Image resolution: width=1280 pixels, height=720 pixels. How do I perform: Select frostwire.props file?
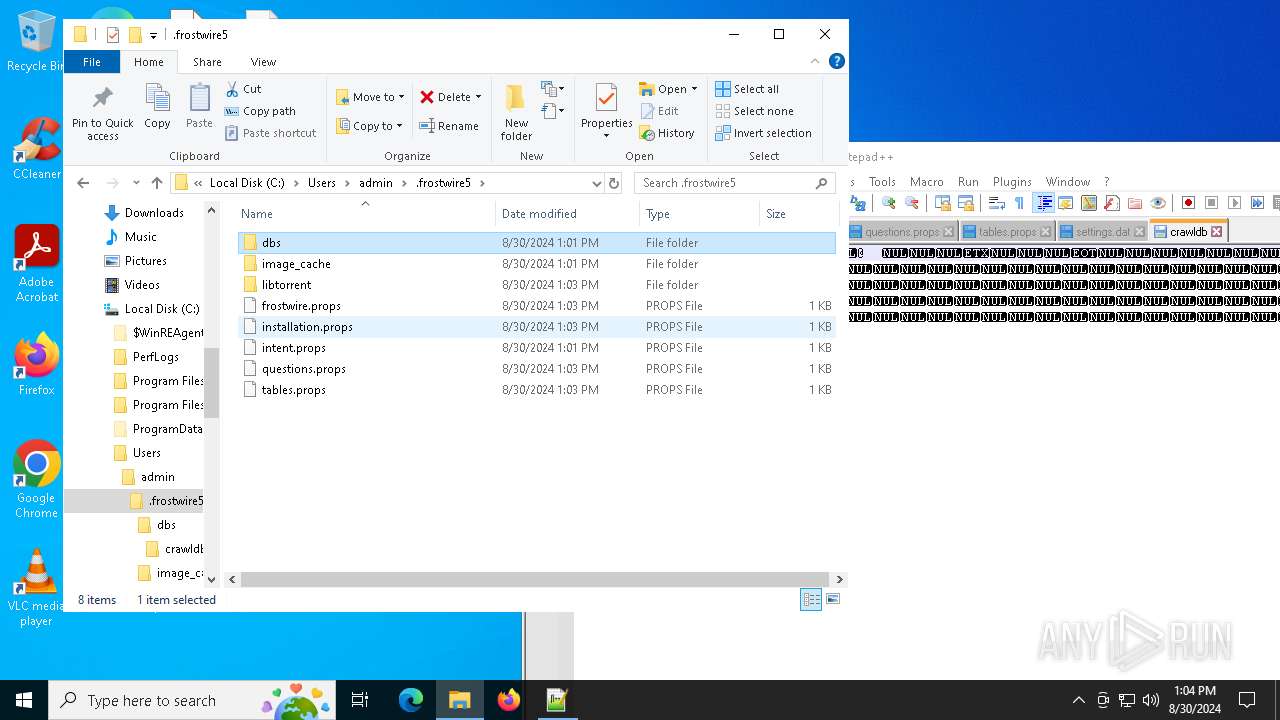pos(536,306)
